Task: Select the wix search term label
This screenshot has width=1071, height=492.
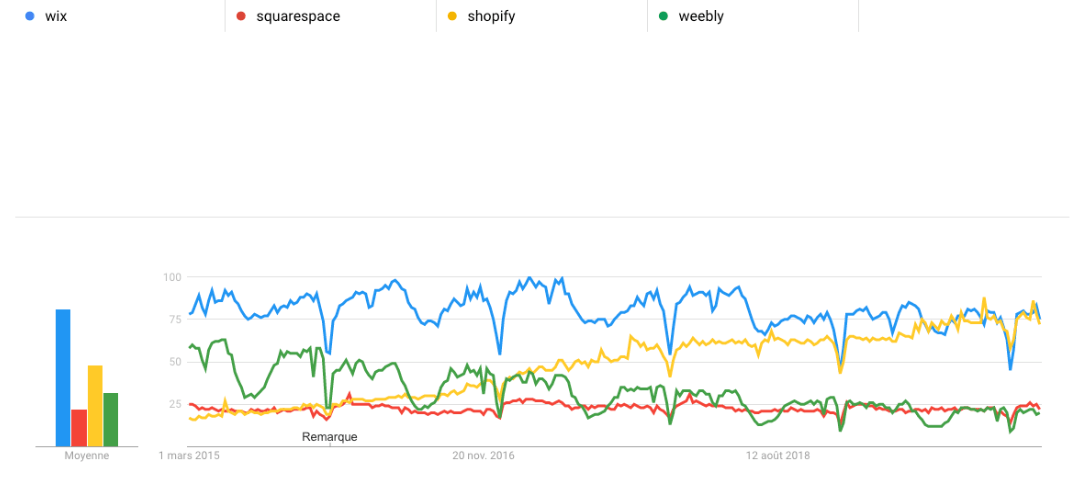Action: 56,16
